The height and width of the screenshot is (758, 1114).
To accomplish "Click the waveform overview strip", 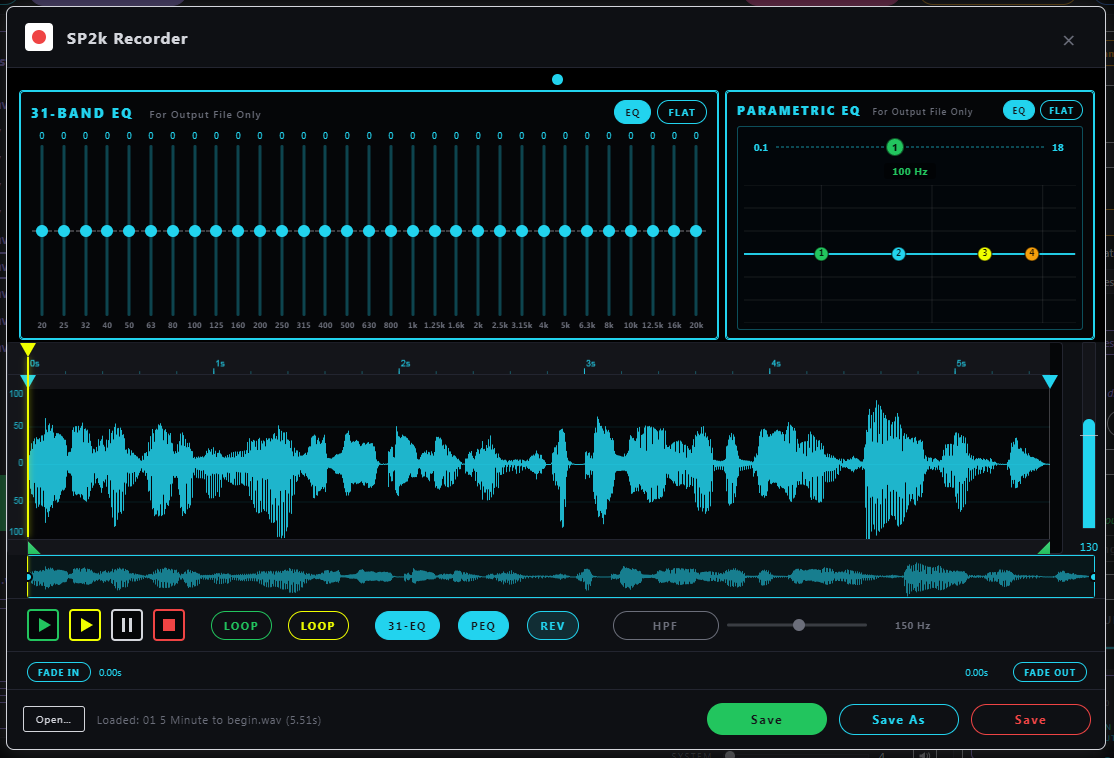I will coord(561,577).
